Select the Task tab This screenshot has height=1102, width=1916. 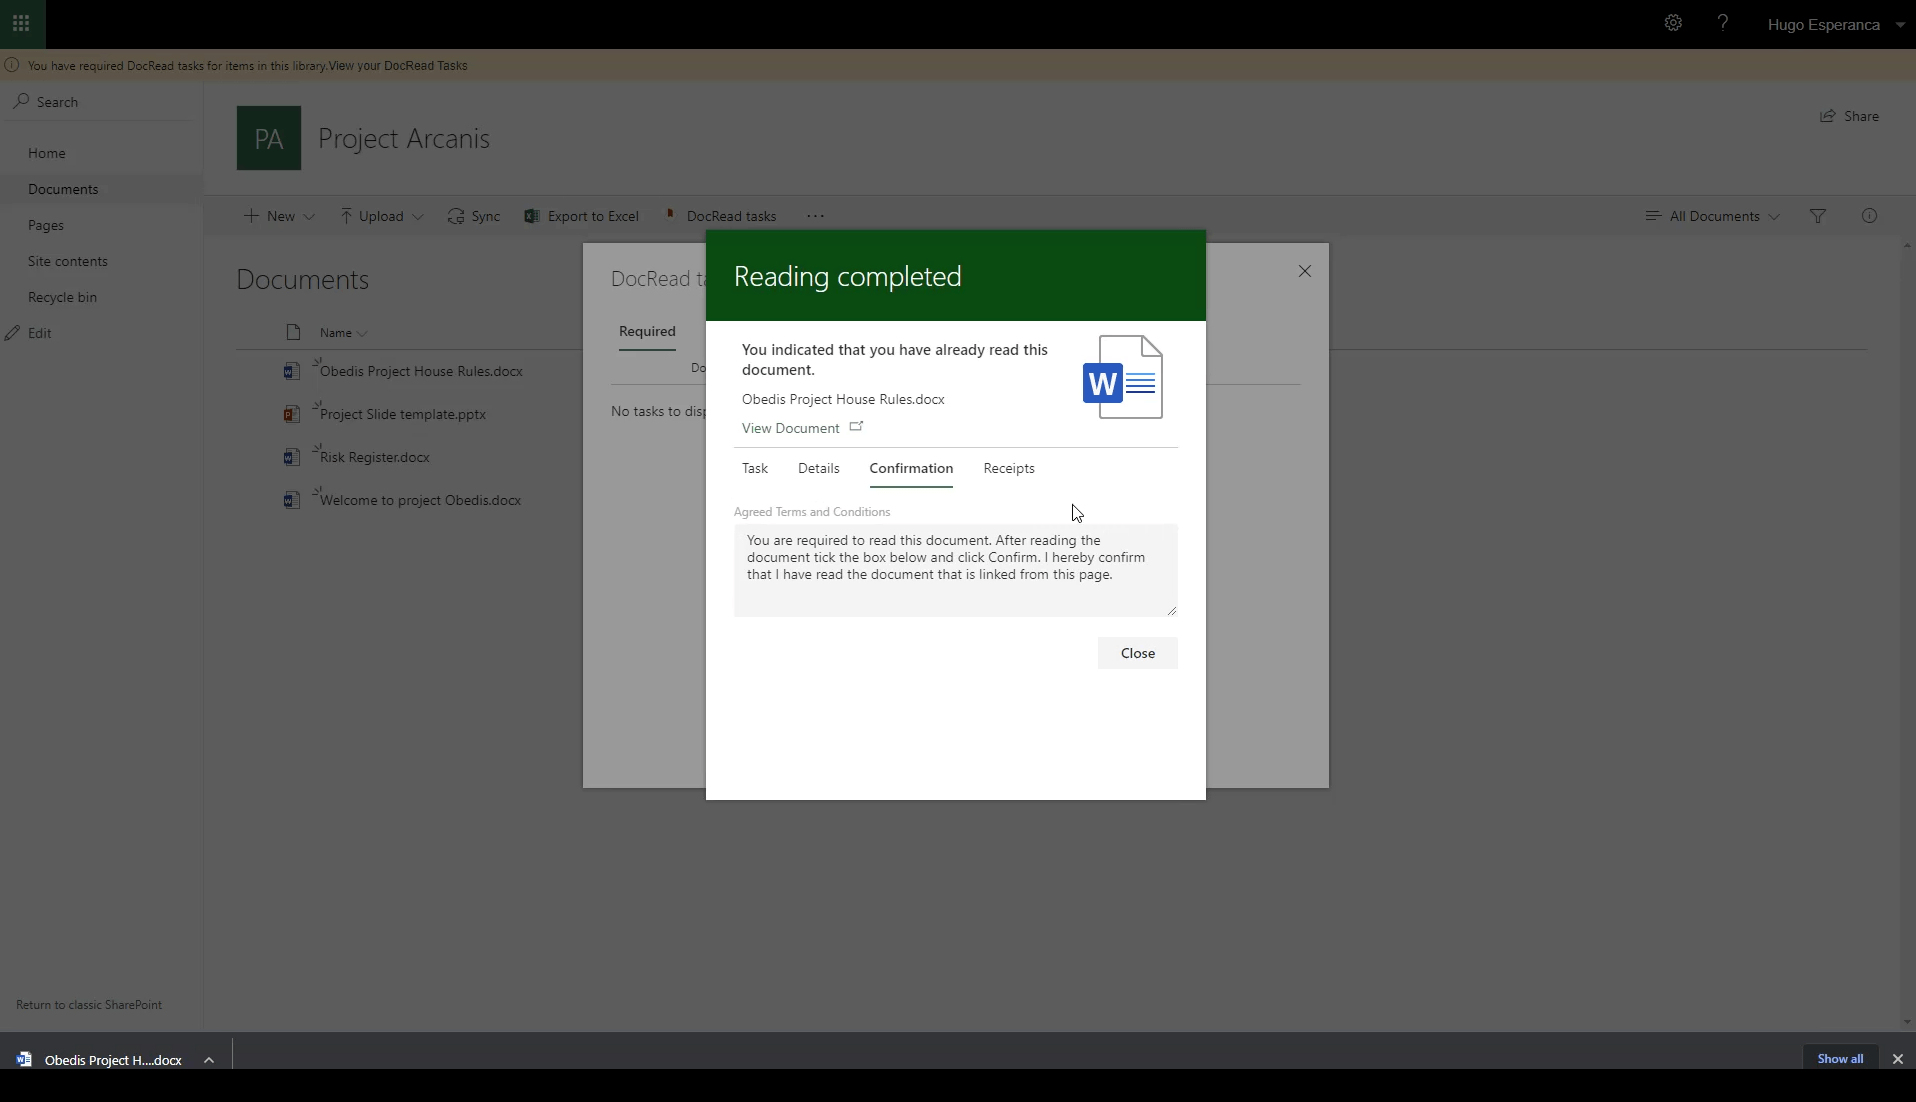click(x=755, y=468)
